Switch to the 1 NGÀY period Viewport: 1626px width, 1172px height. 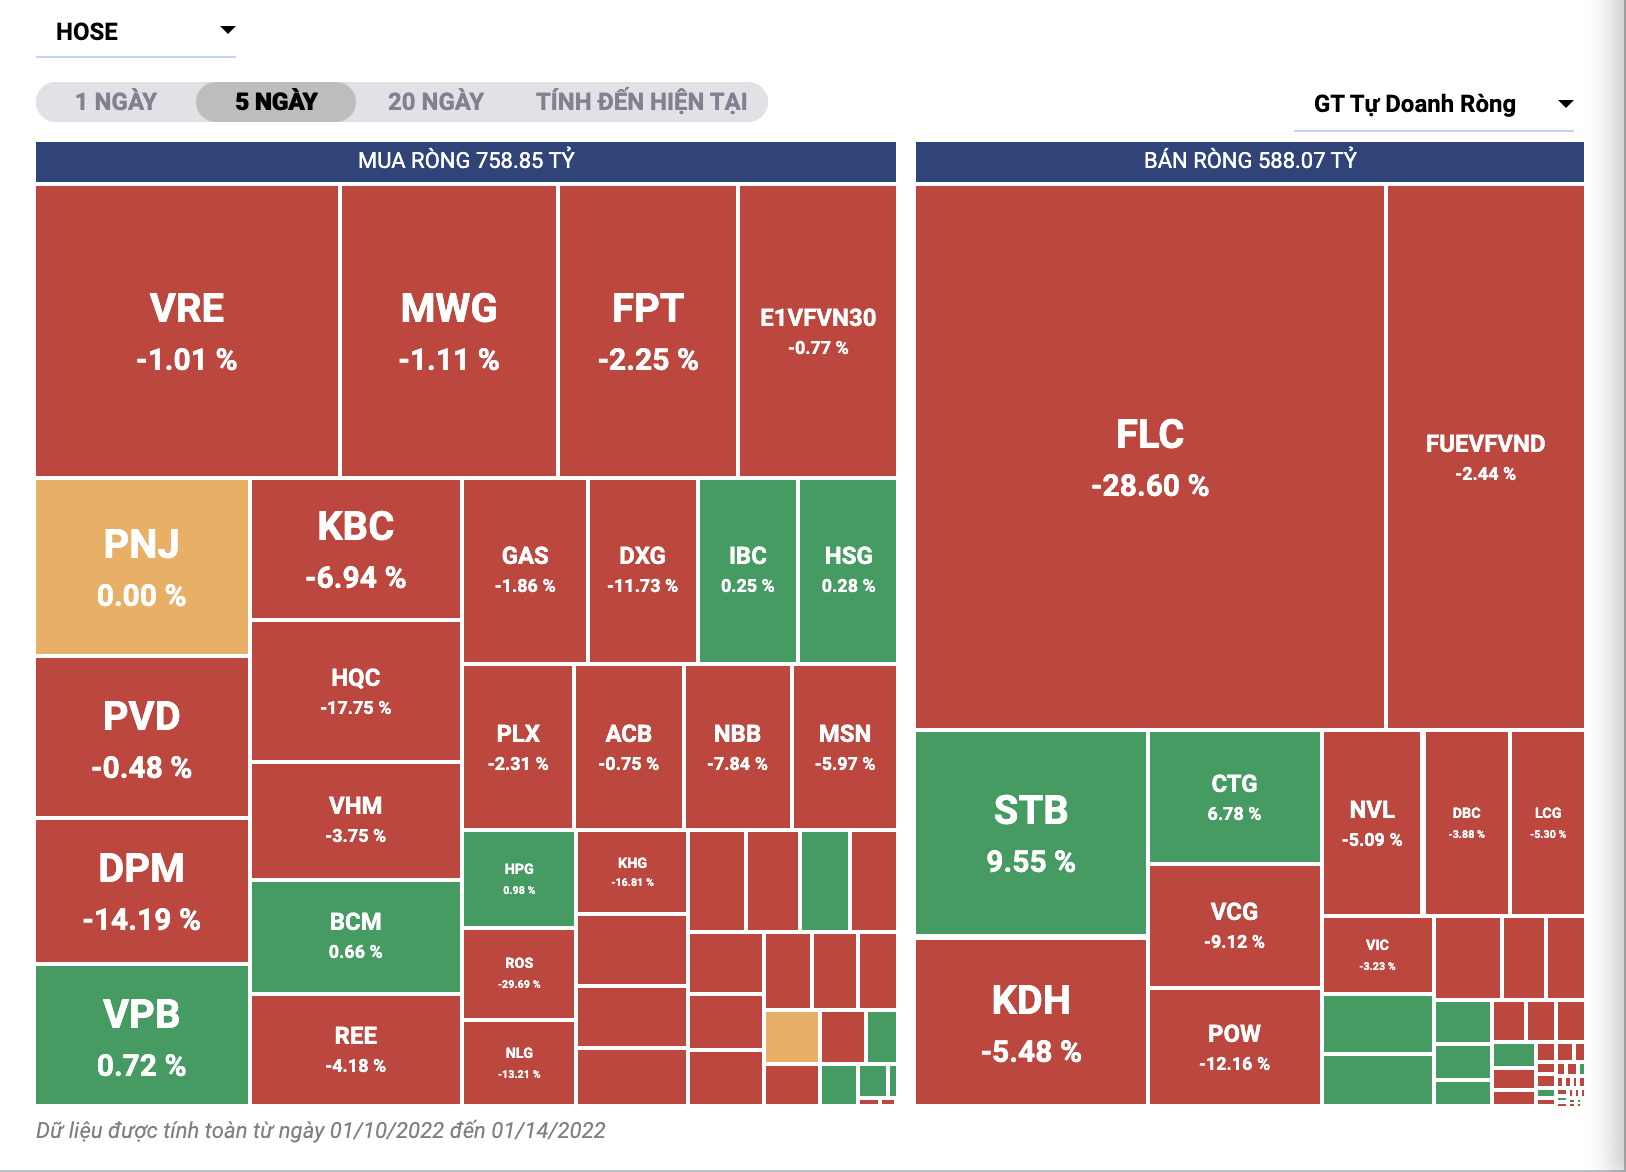[x=116, y=102]
